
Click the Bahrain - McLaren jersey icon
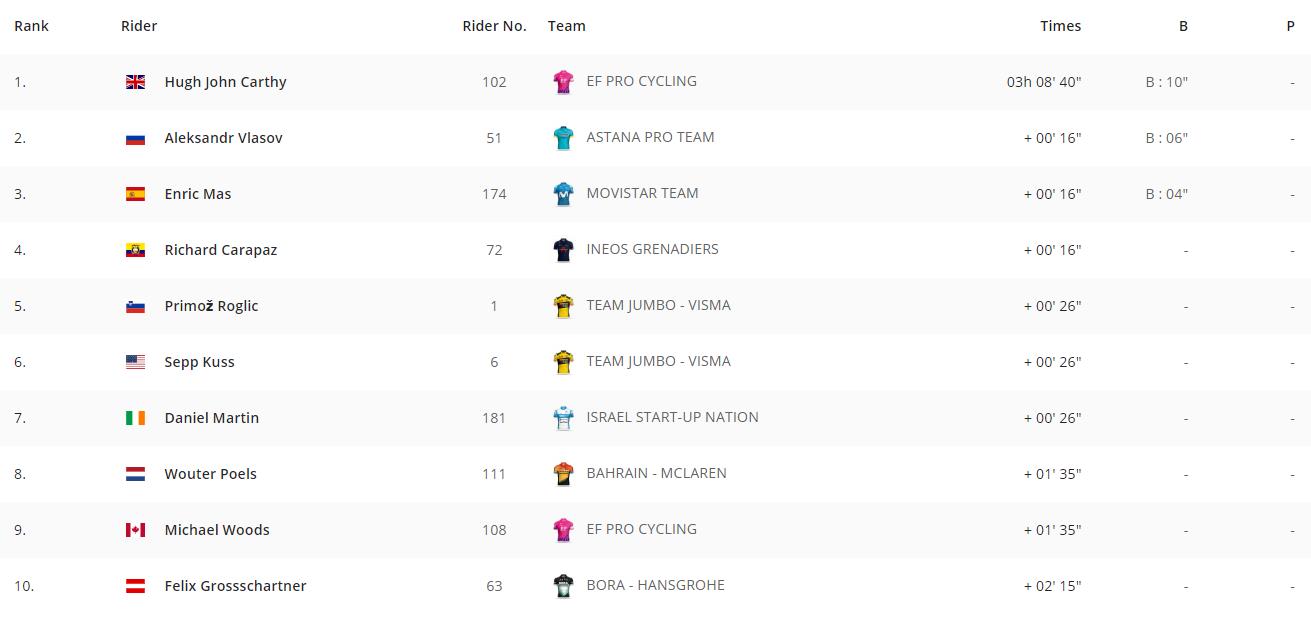[x=563, y=474]
